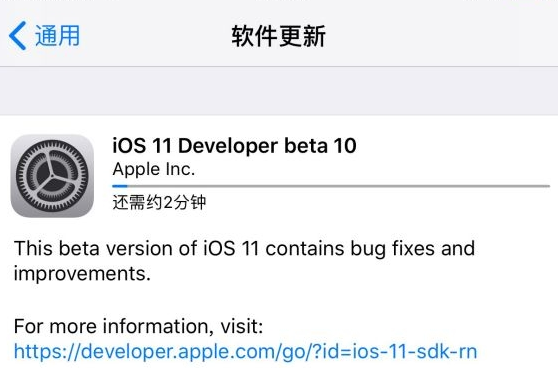Image resolution: width=560 pixels, height=368 pixels.
Task: Tap the word 'improvements.' in the description
Action: tap(82, 274)
